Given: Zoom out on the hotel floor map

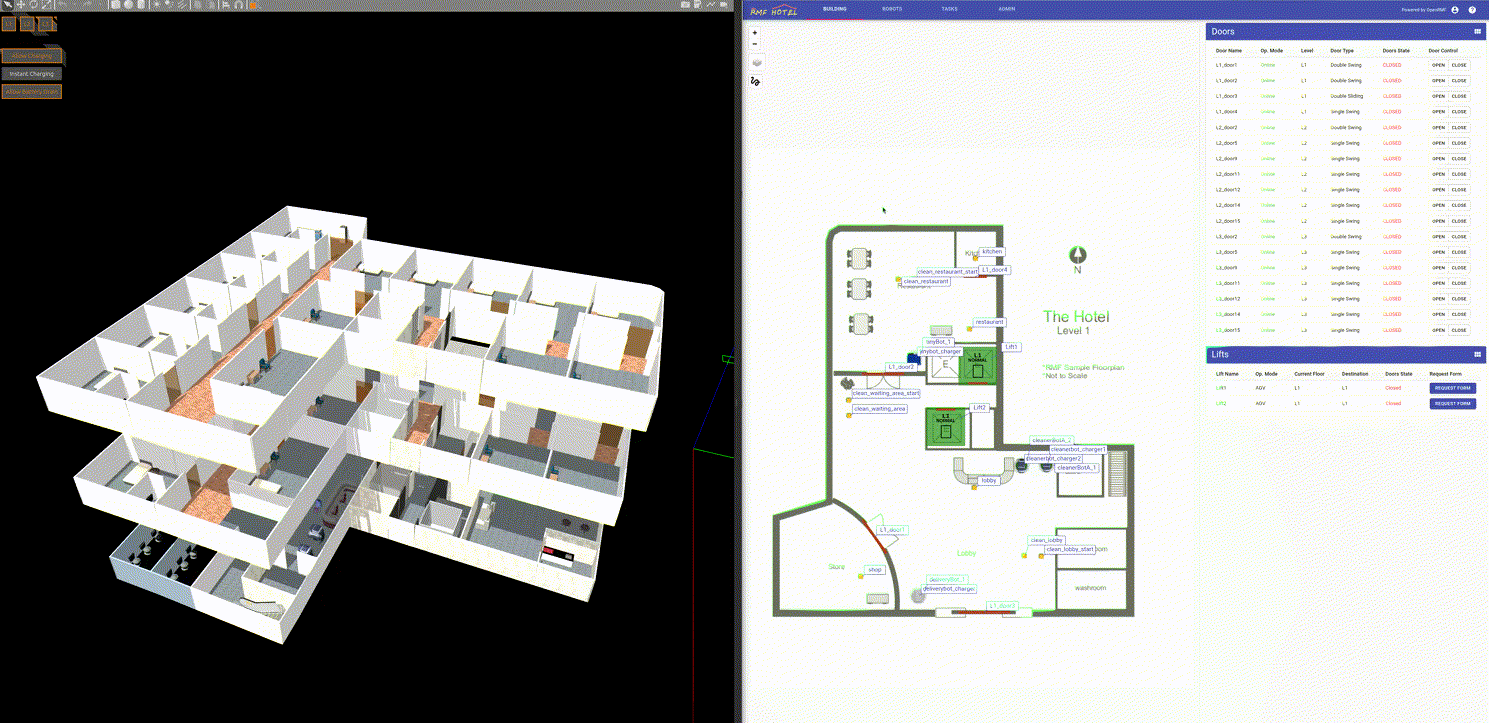Looking at the screenshot, I should [x=754, y=44].
